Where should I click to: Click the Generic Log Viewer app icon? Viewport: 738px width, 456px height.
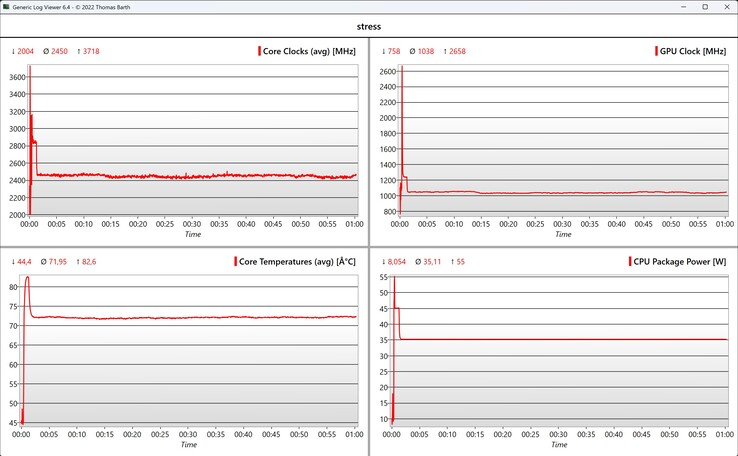(8, 7)
